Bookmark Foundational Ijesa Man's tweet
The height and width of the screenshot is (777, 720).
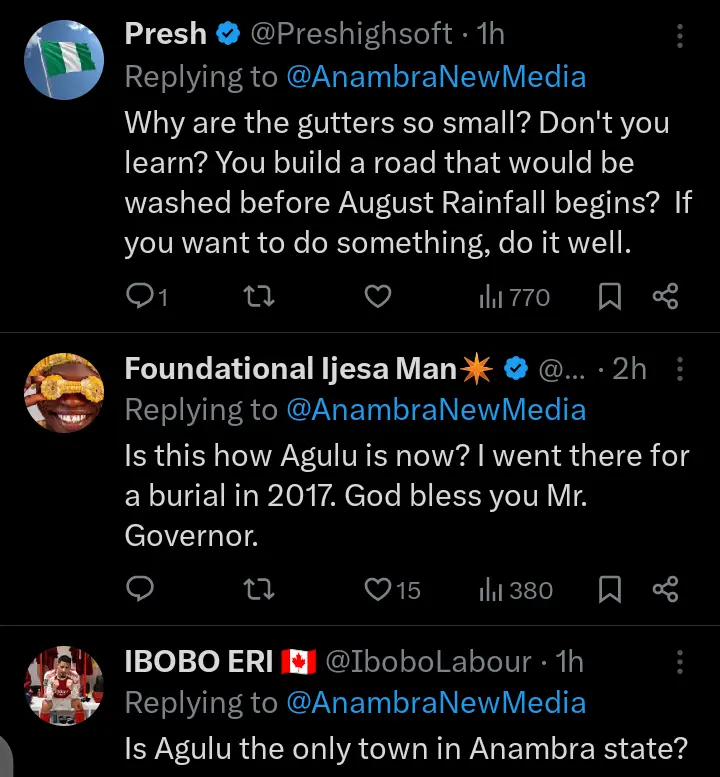[609, 589]
